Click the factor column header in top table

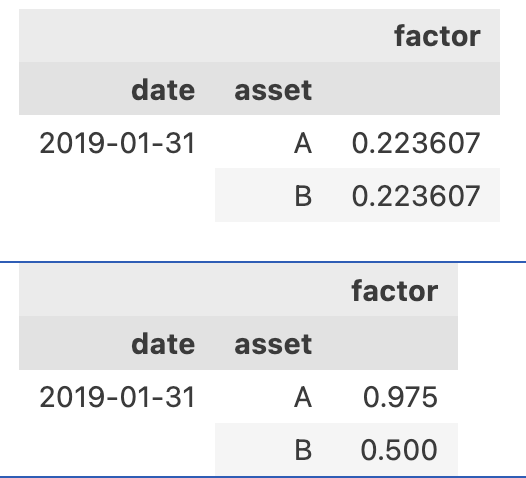pos(437,36)
